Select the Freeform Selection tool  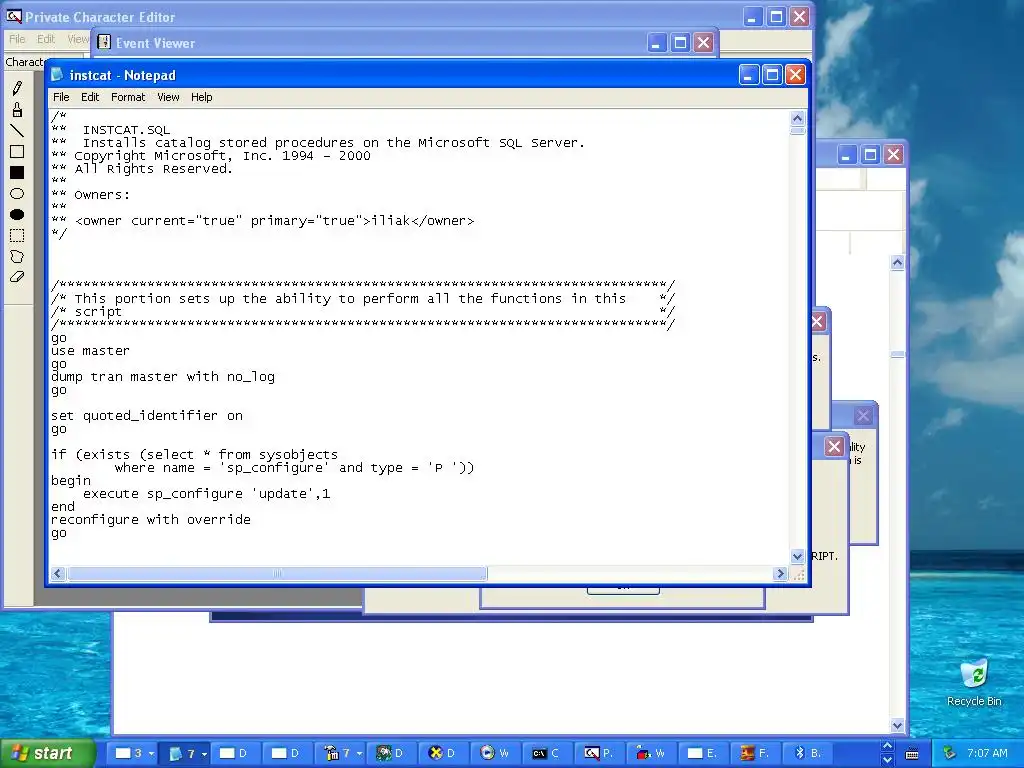17,256
